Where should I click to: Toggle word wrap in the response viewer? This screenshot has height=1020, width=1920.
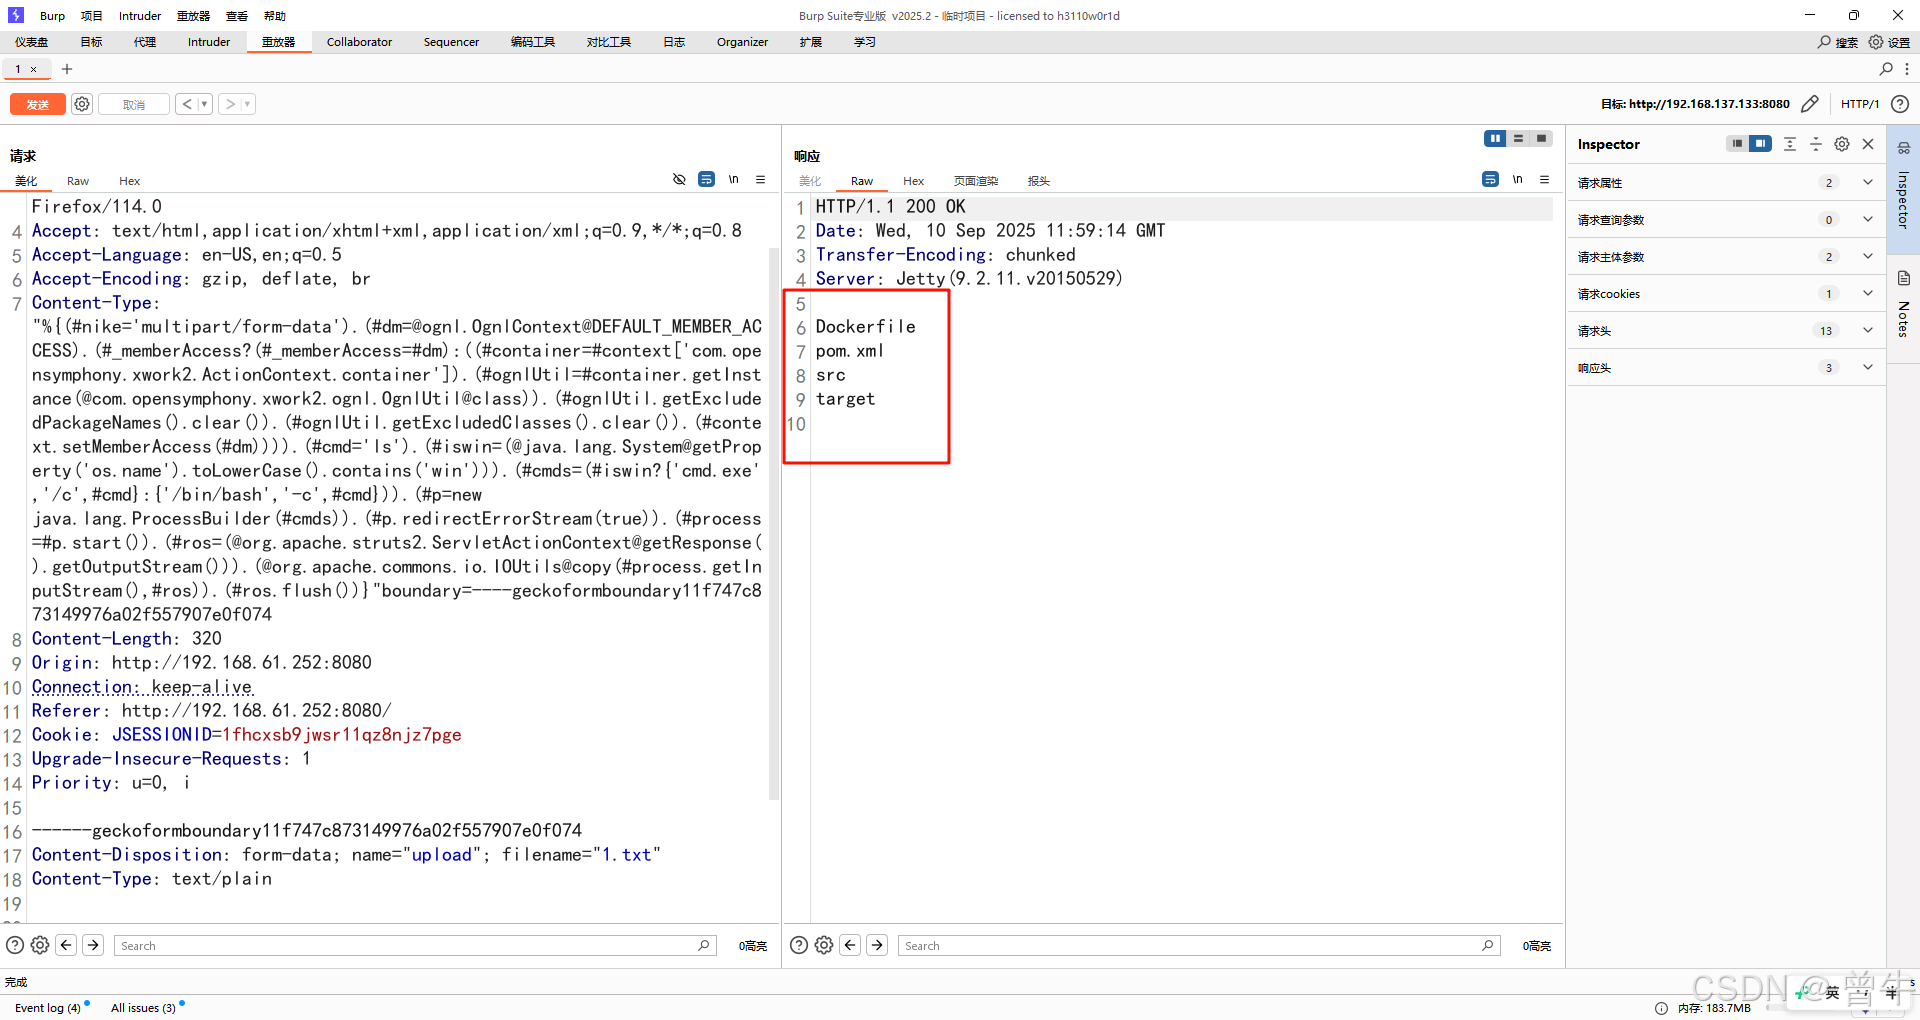click(1490, 179)
